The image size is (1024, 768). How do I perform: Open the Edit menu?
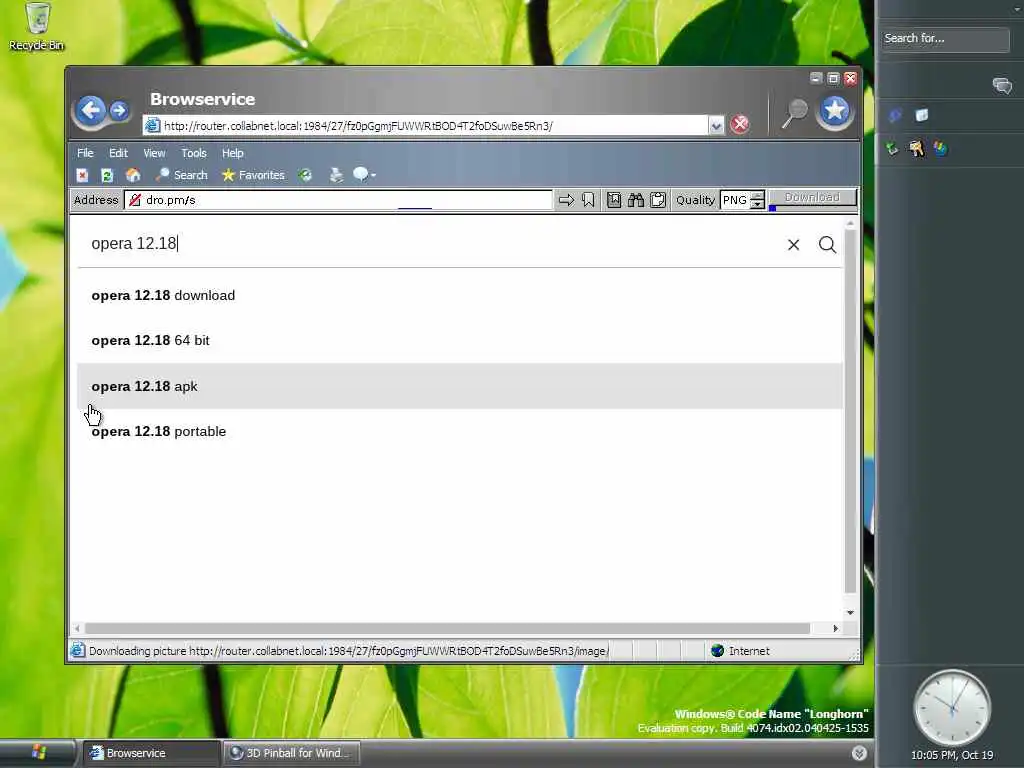pyautogui.click(x=118, y=153)
